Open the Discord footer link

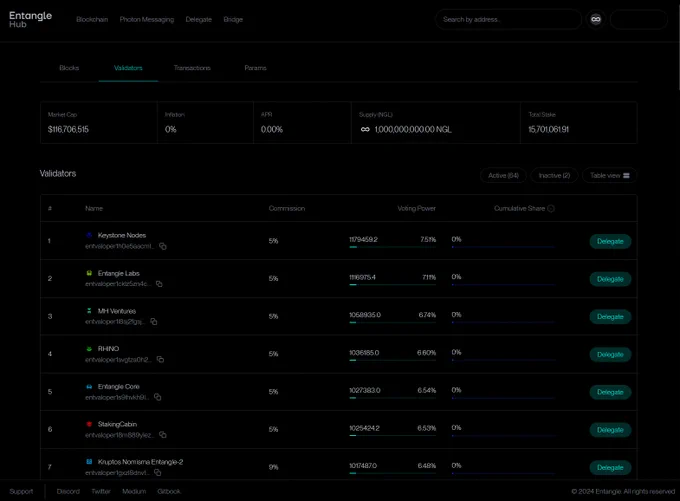coord(68,491)
